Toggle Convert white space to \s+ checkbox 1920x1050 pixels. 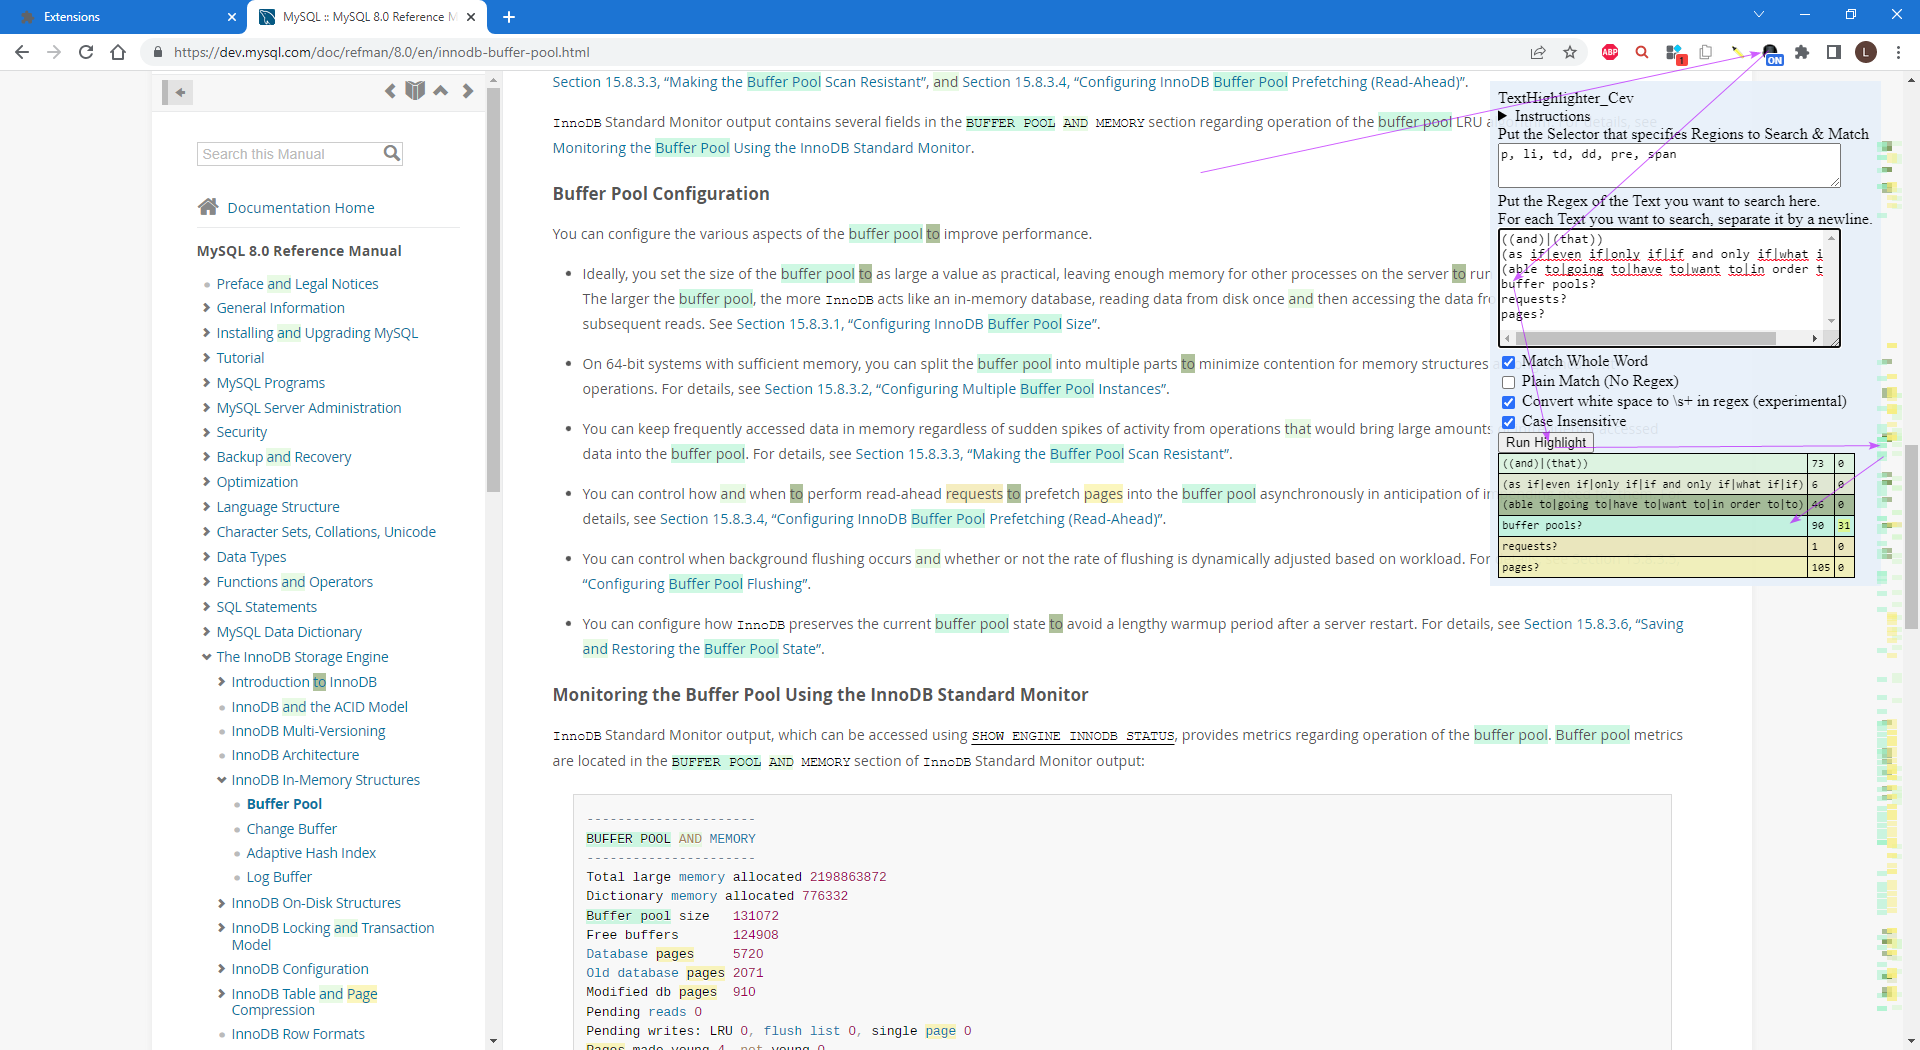[1508, 402]
